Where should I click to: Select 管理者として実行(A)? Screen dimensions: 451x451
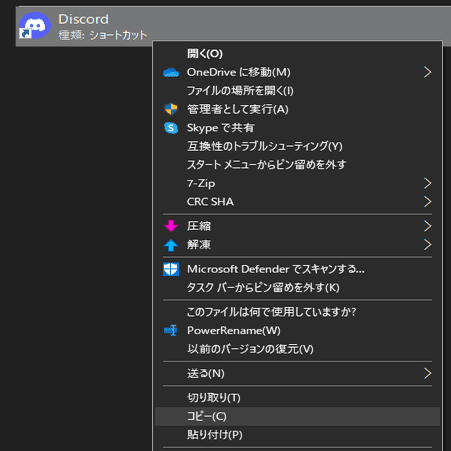click(297, 109)
